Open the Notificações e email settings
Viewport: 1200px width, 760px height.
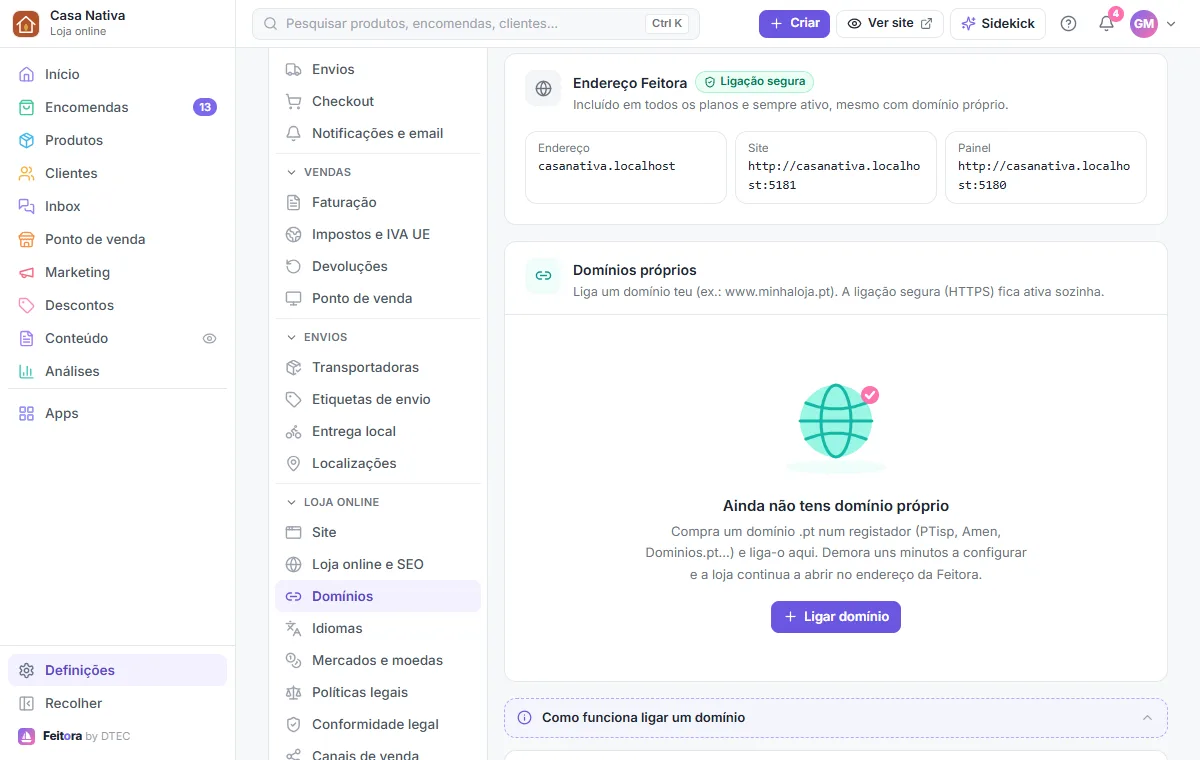(x=378, y=133)
